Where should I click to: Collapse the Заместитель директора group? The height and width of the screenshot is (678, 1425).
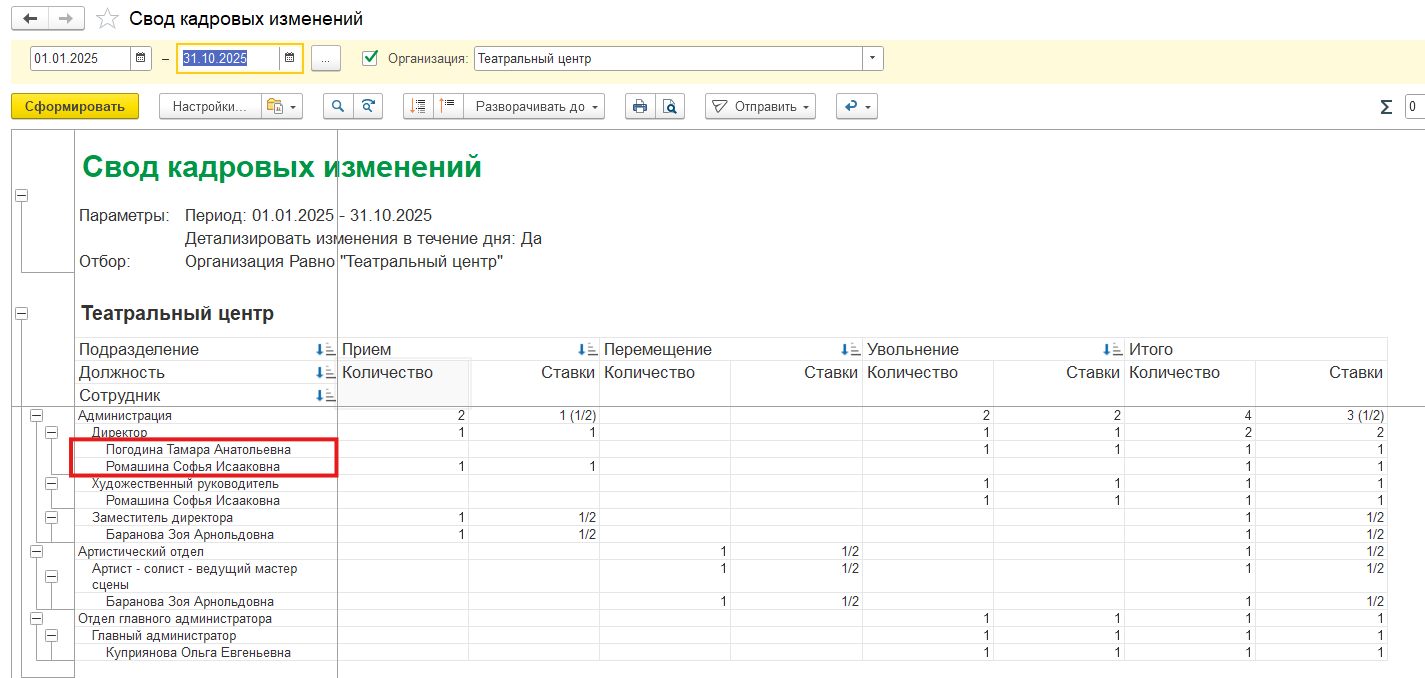[51, 517]
